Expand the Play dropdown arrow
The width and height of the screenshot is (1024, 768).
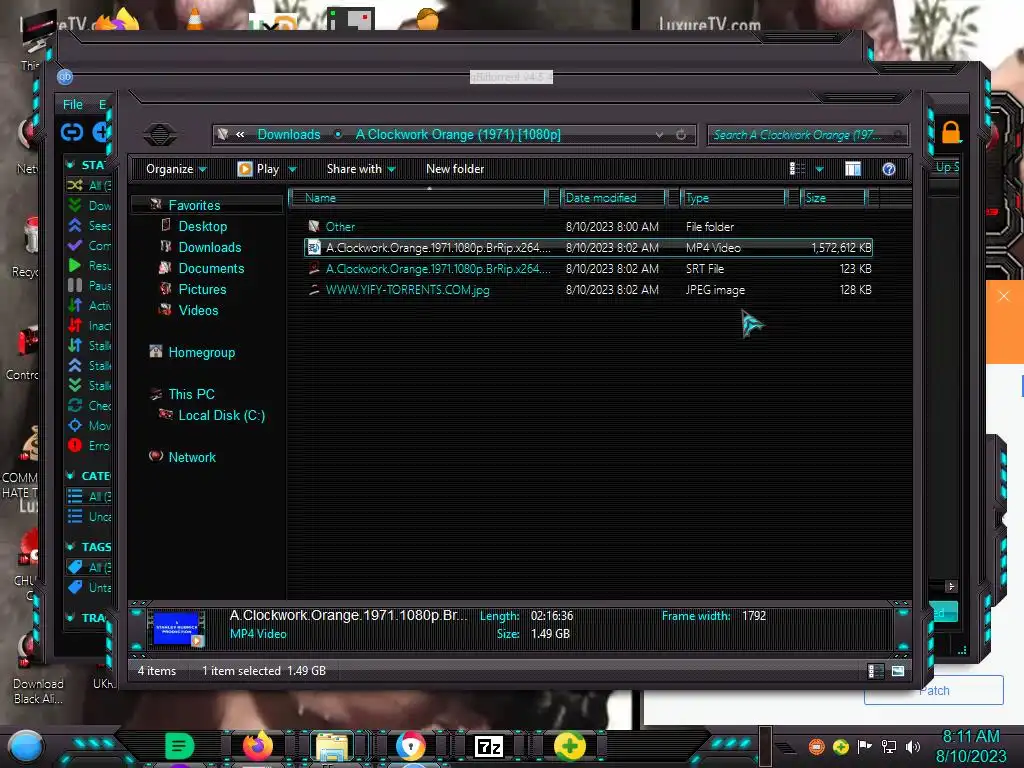tap(293, 169)
